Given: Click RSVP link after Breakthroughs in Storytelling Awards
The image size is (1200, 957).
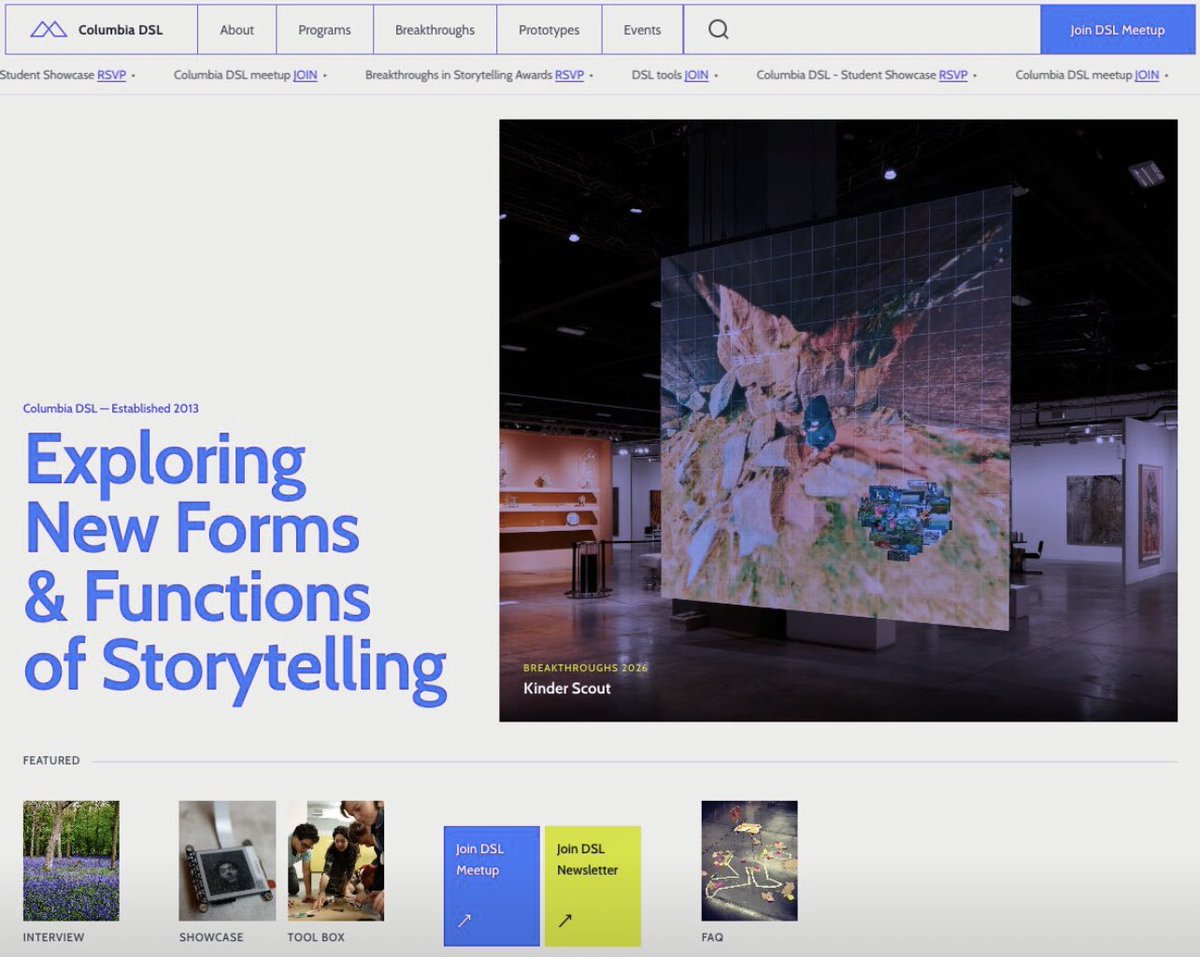Looking at the screenshot, I should point(569,75).
